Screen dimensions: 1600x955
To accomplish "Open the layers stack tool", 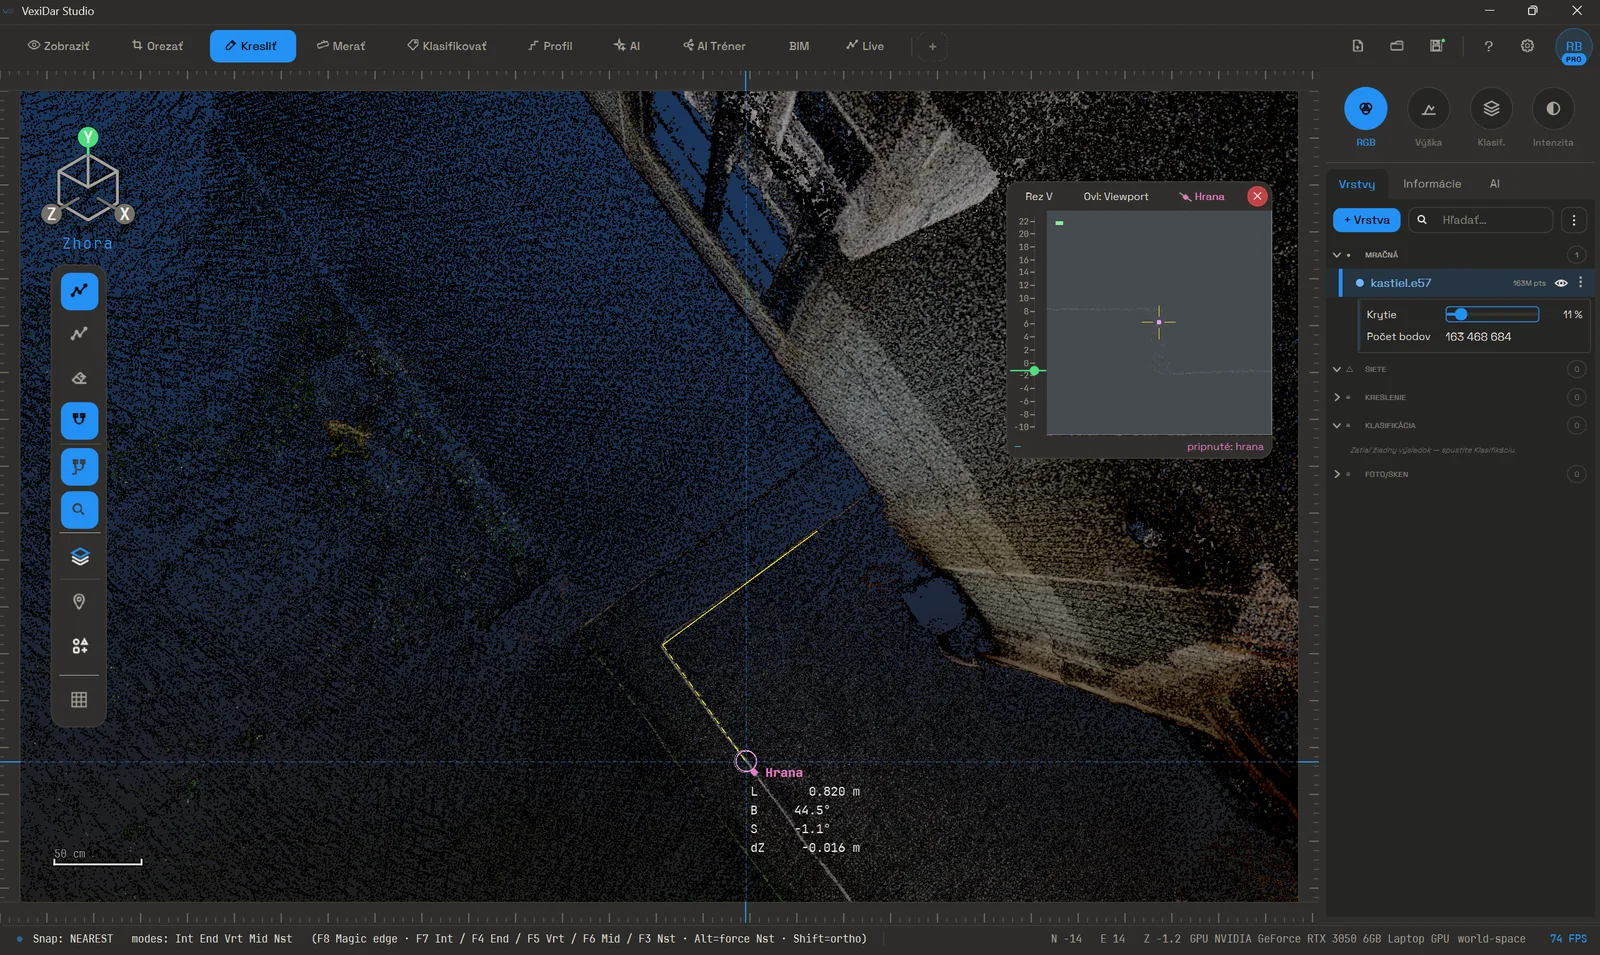I will (79, 557).
